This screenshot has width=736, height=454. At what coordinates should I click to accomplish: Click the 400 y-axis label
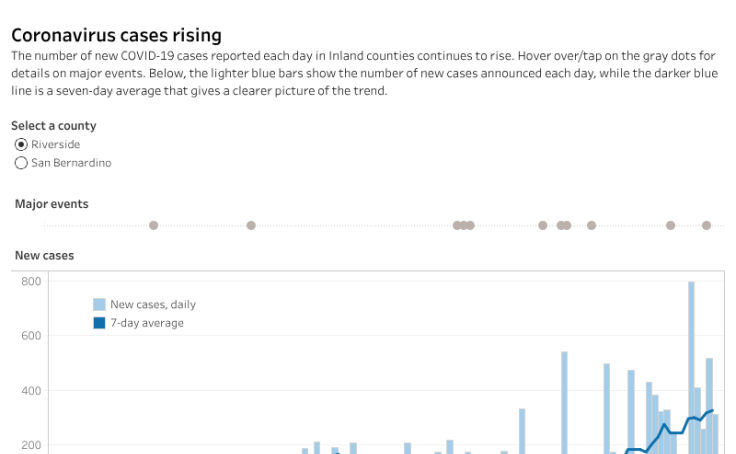point(31,391)
